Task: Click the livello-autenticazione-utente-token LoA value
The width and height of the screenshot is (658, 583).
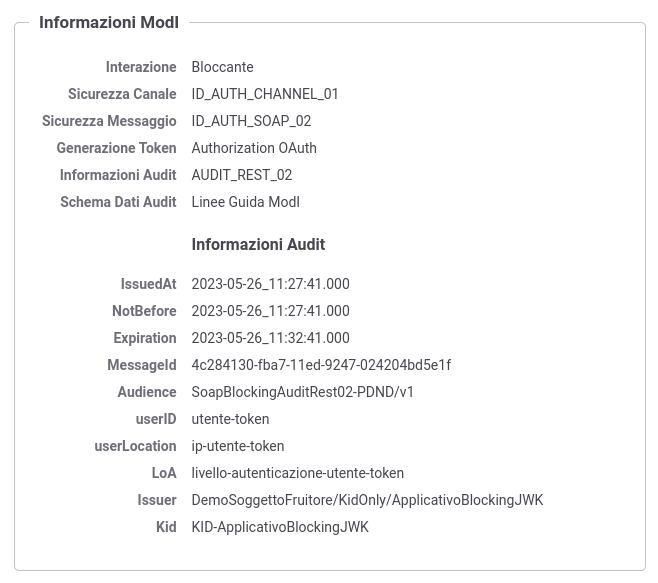Action: pyautogui.click(x=298, y=473)
